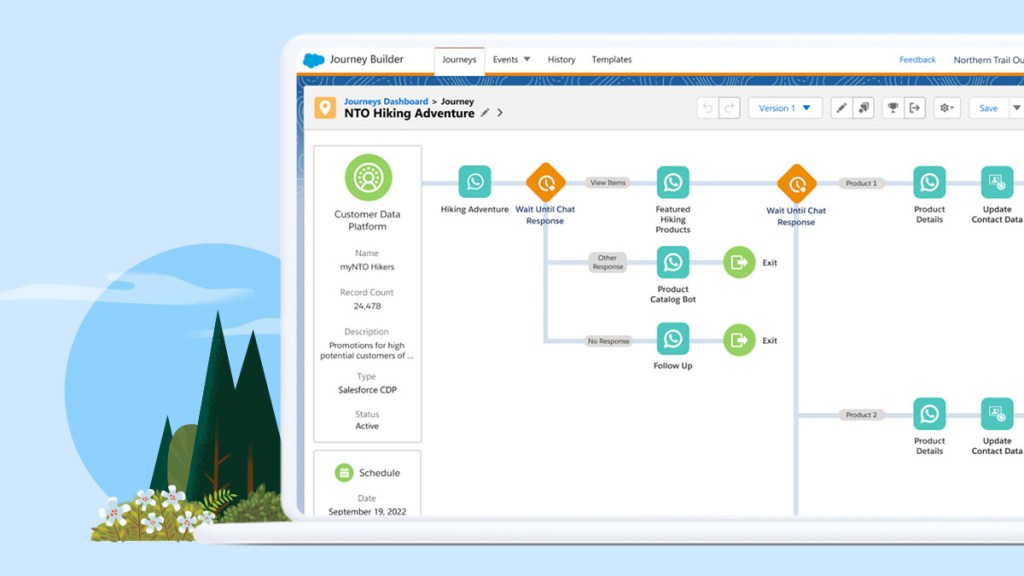Image resolution: width=1024 pixels, height=576 pixels.
Task: Click the Save button
Action: pos(988,108)
